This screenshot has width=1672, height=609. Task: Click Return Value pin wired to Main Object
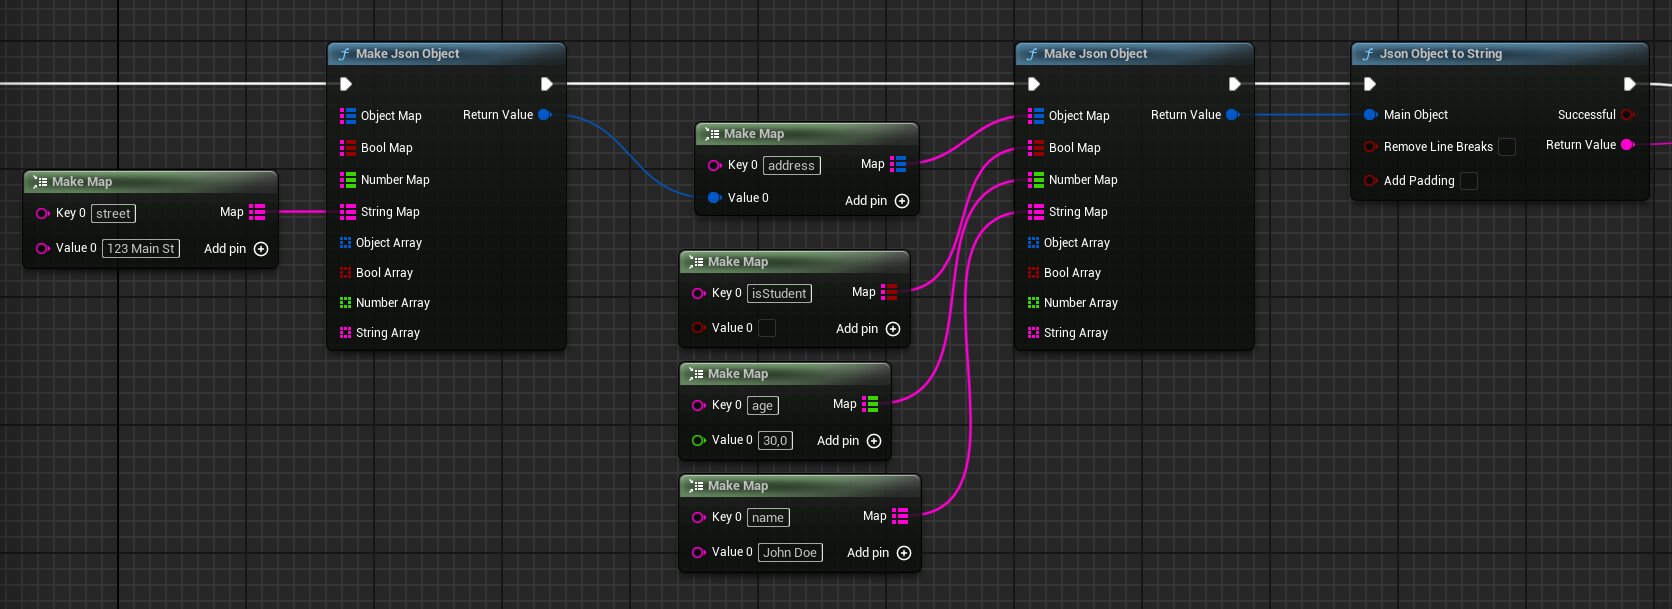point(1233,115)
